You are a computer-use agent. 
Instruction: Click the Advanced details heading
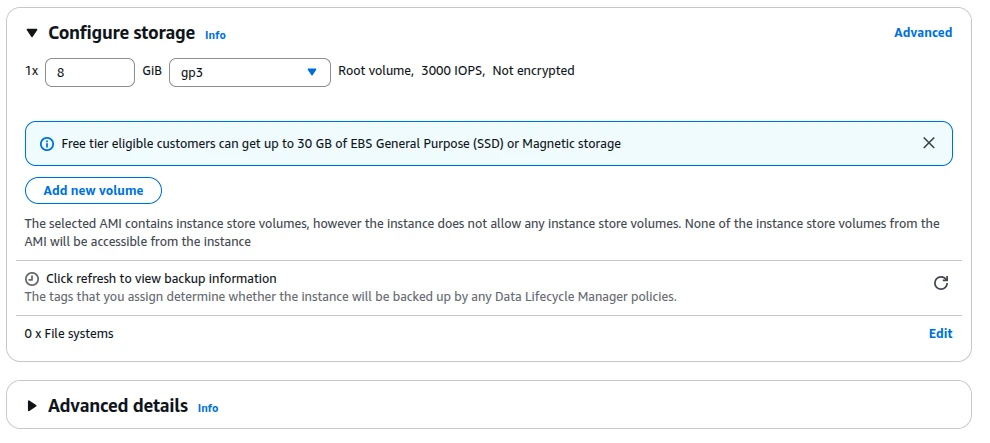point(118,405)
